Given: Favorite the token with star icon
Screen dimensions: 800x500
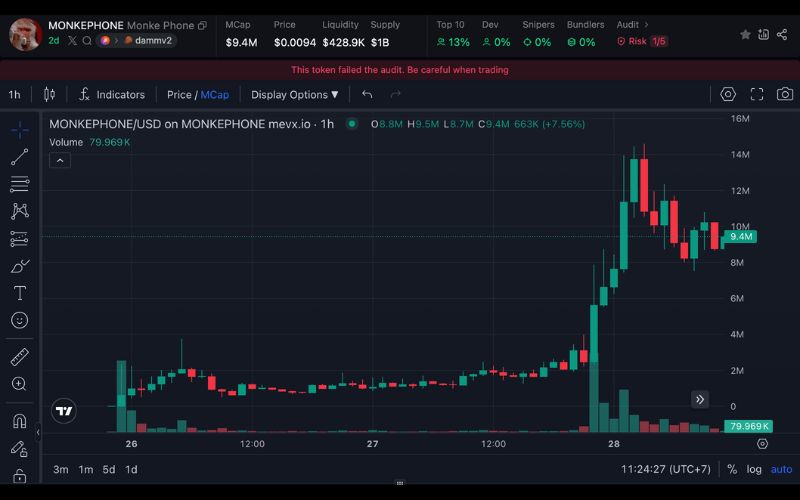Looking at the screenshot, I should (745, 34).
